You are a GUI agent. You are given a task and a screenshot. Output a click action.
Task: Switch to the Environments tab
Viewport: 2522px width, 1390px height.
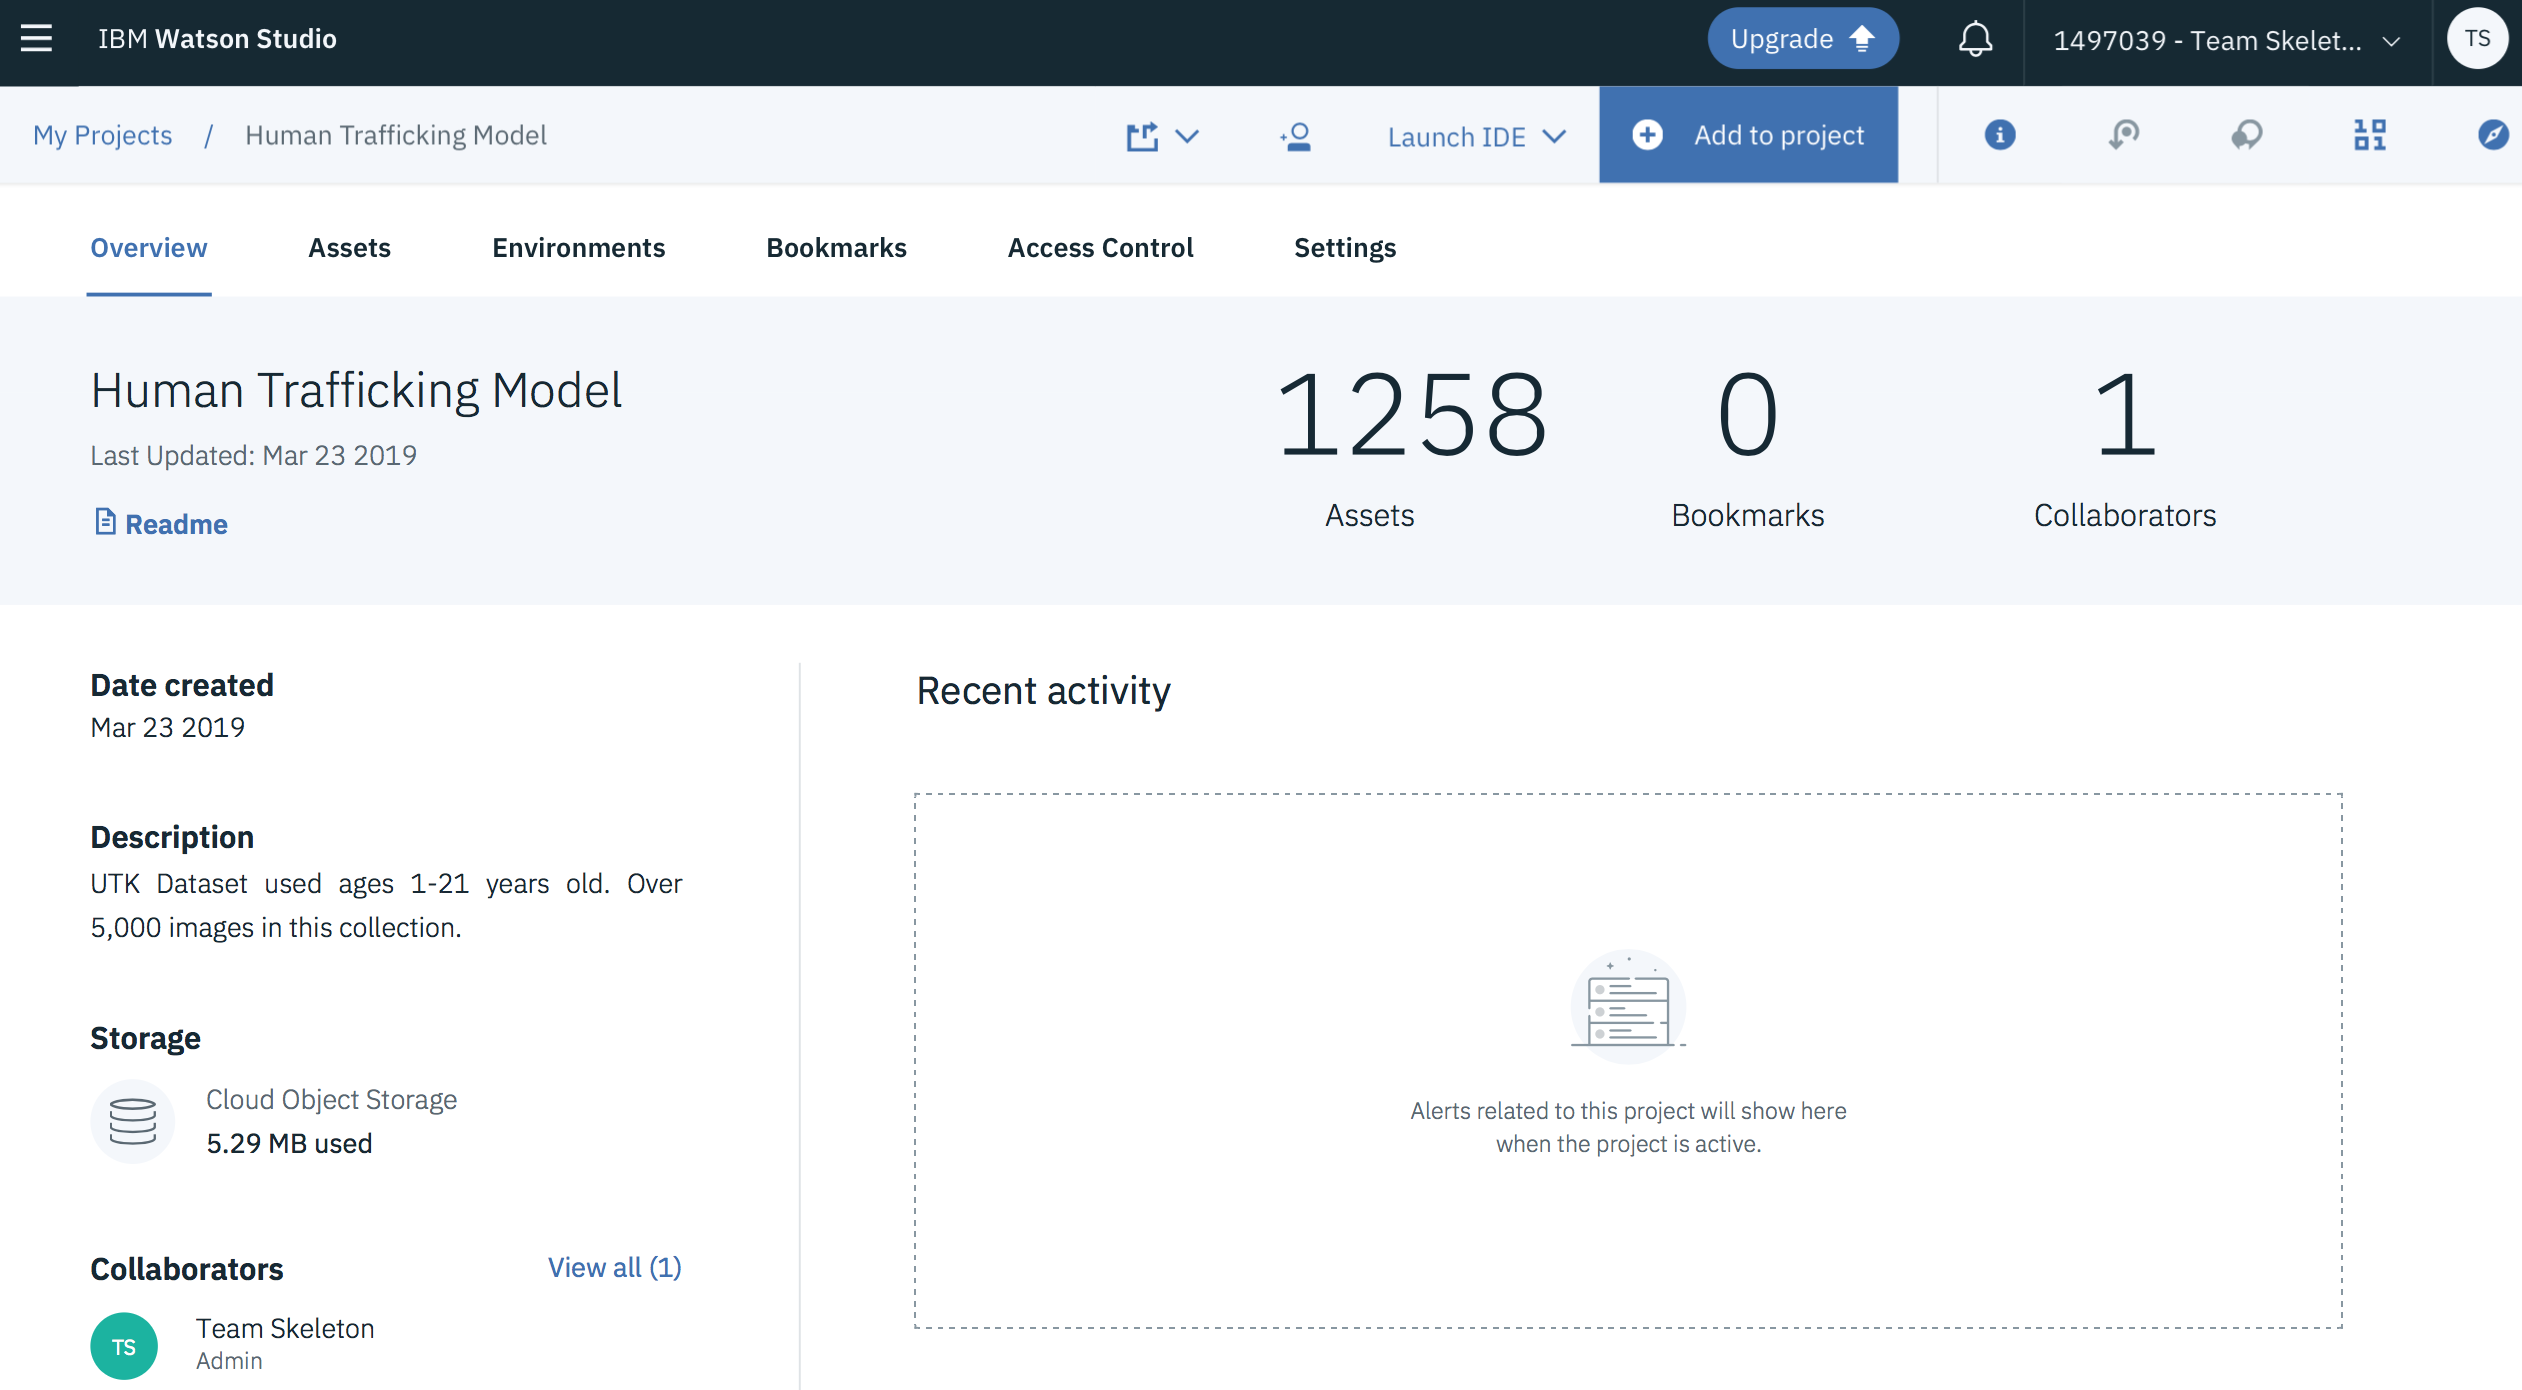point(578,248)
